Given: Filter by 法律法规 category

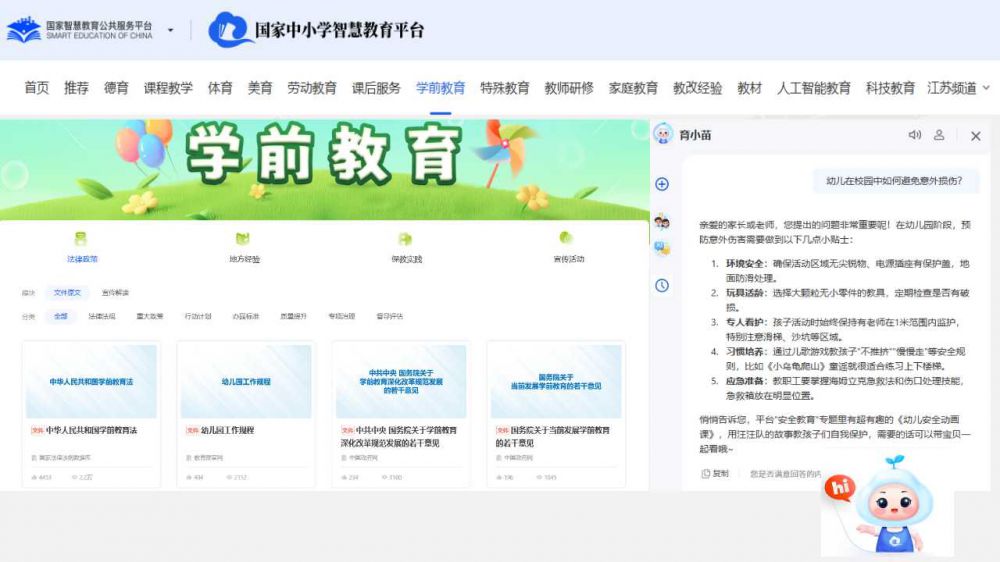Looking at the screenshot, I should (101, 316).
